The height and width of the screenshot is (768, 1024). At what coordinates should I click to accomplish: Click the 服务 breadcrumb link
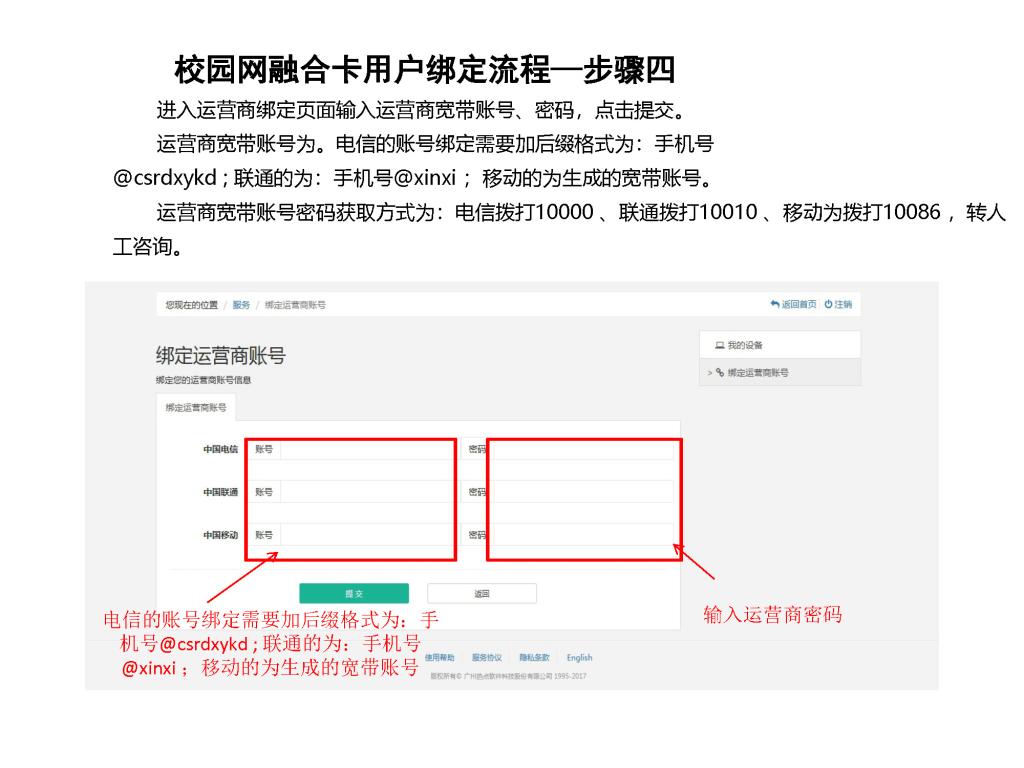tap(241, 305)
